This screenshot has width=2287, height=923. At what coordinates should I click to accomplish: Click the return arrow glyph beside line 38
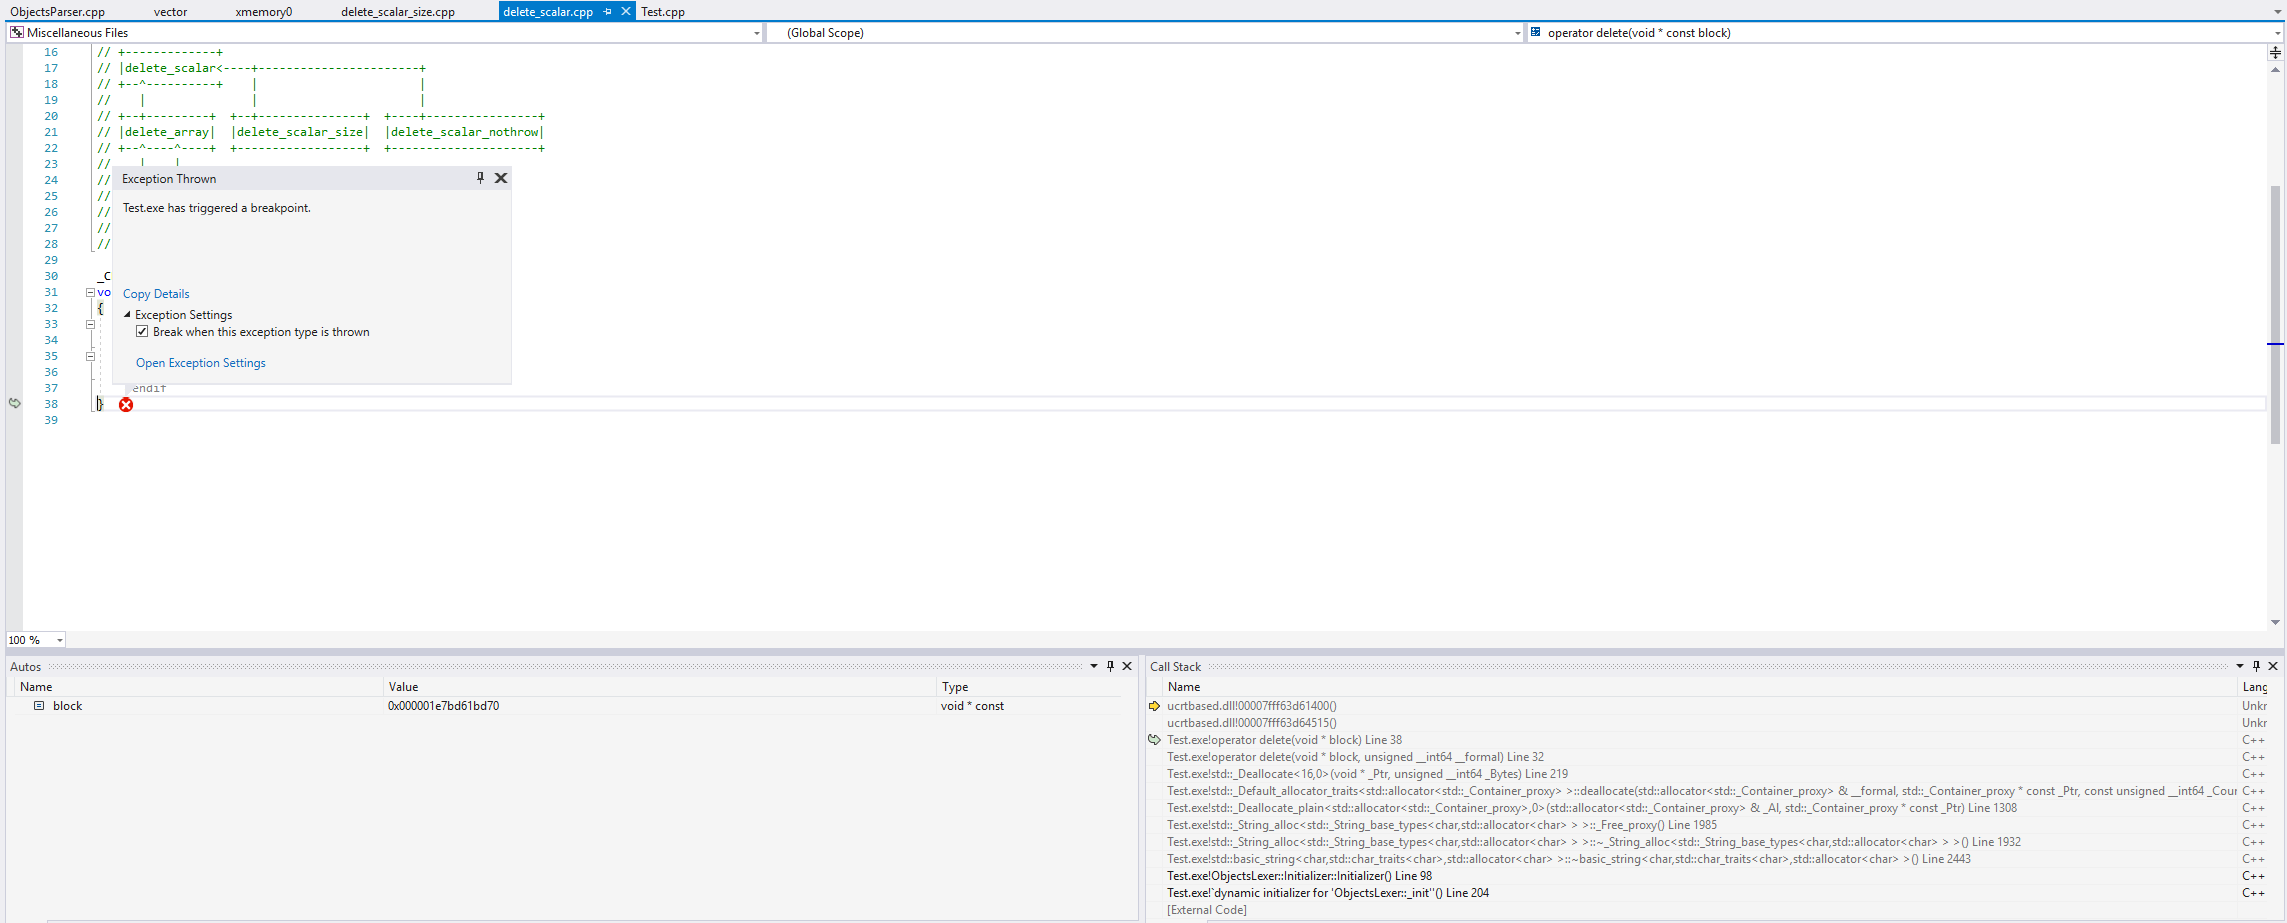tap(14, 403)
